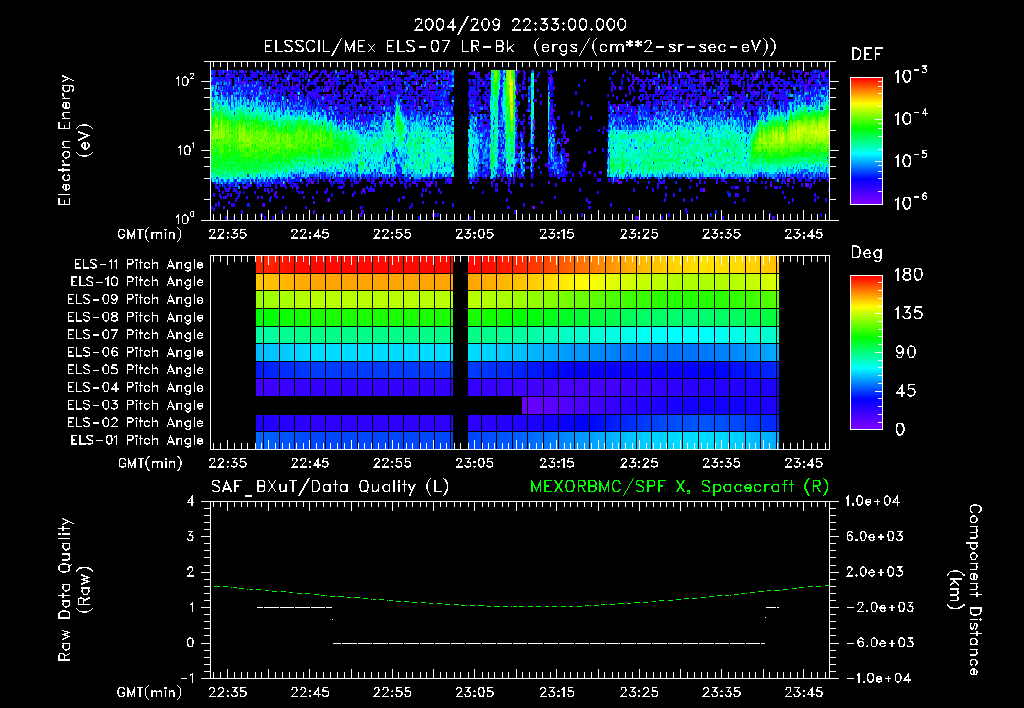Click the Component Distance (km) right axis label
Screen dimensions: 1024x708
965,590
